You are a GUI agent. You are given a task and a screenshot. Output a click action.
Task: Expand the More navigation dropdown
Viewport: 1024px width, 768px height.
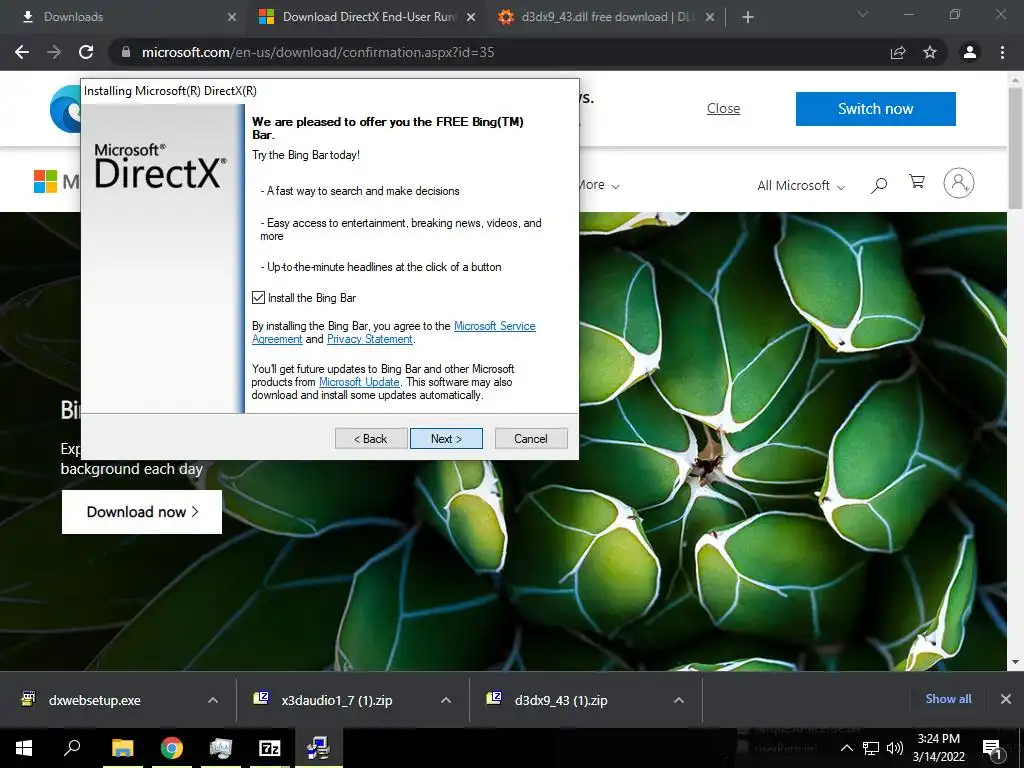click(598, 185)
